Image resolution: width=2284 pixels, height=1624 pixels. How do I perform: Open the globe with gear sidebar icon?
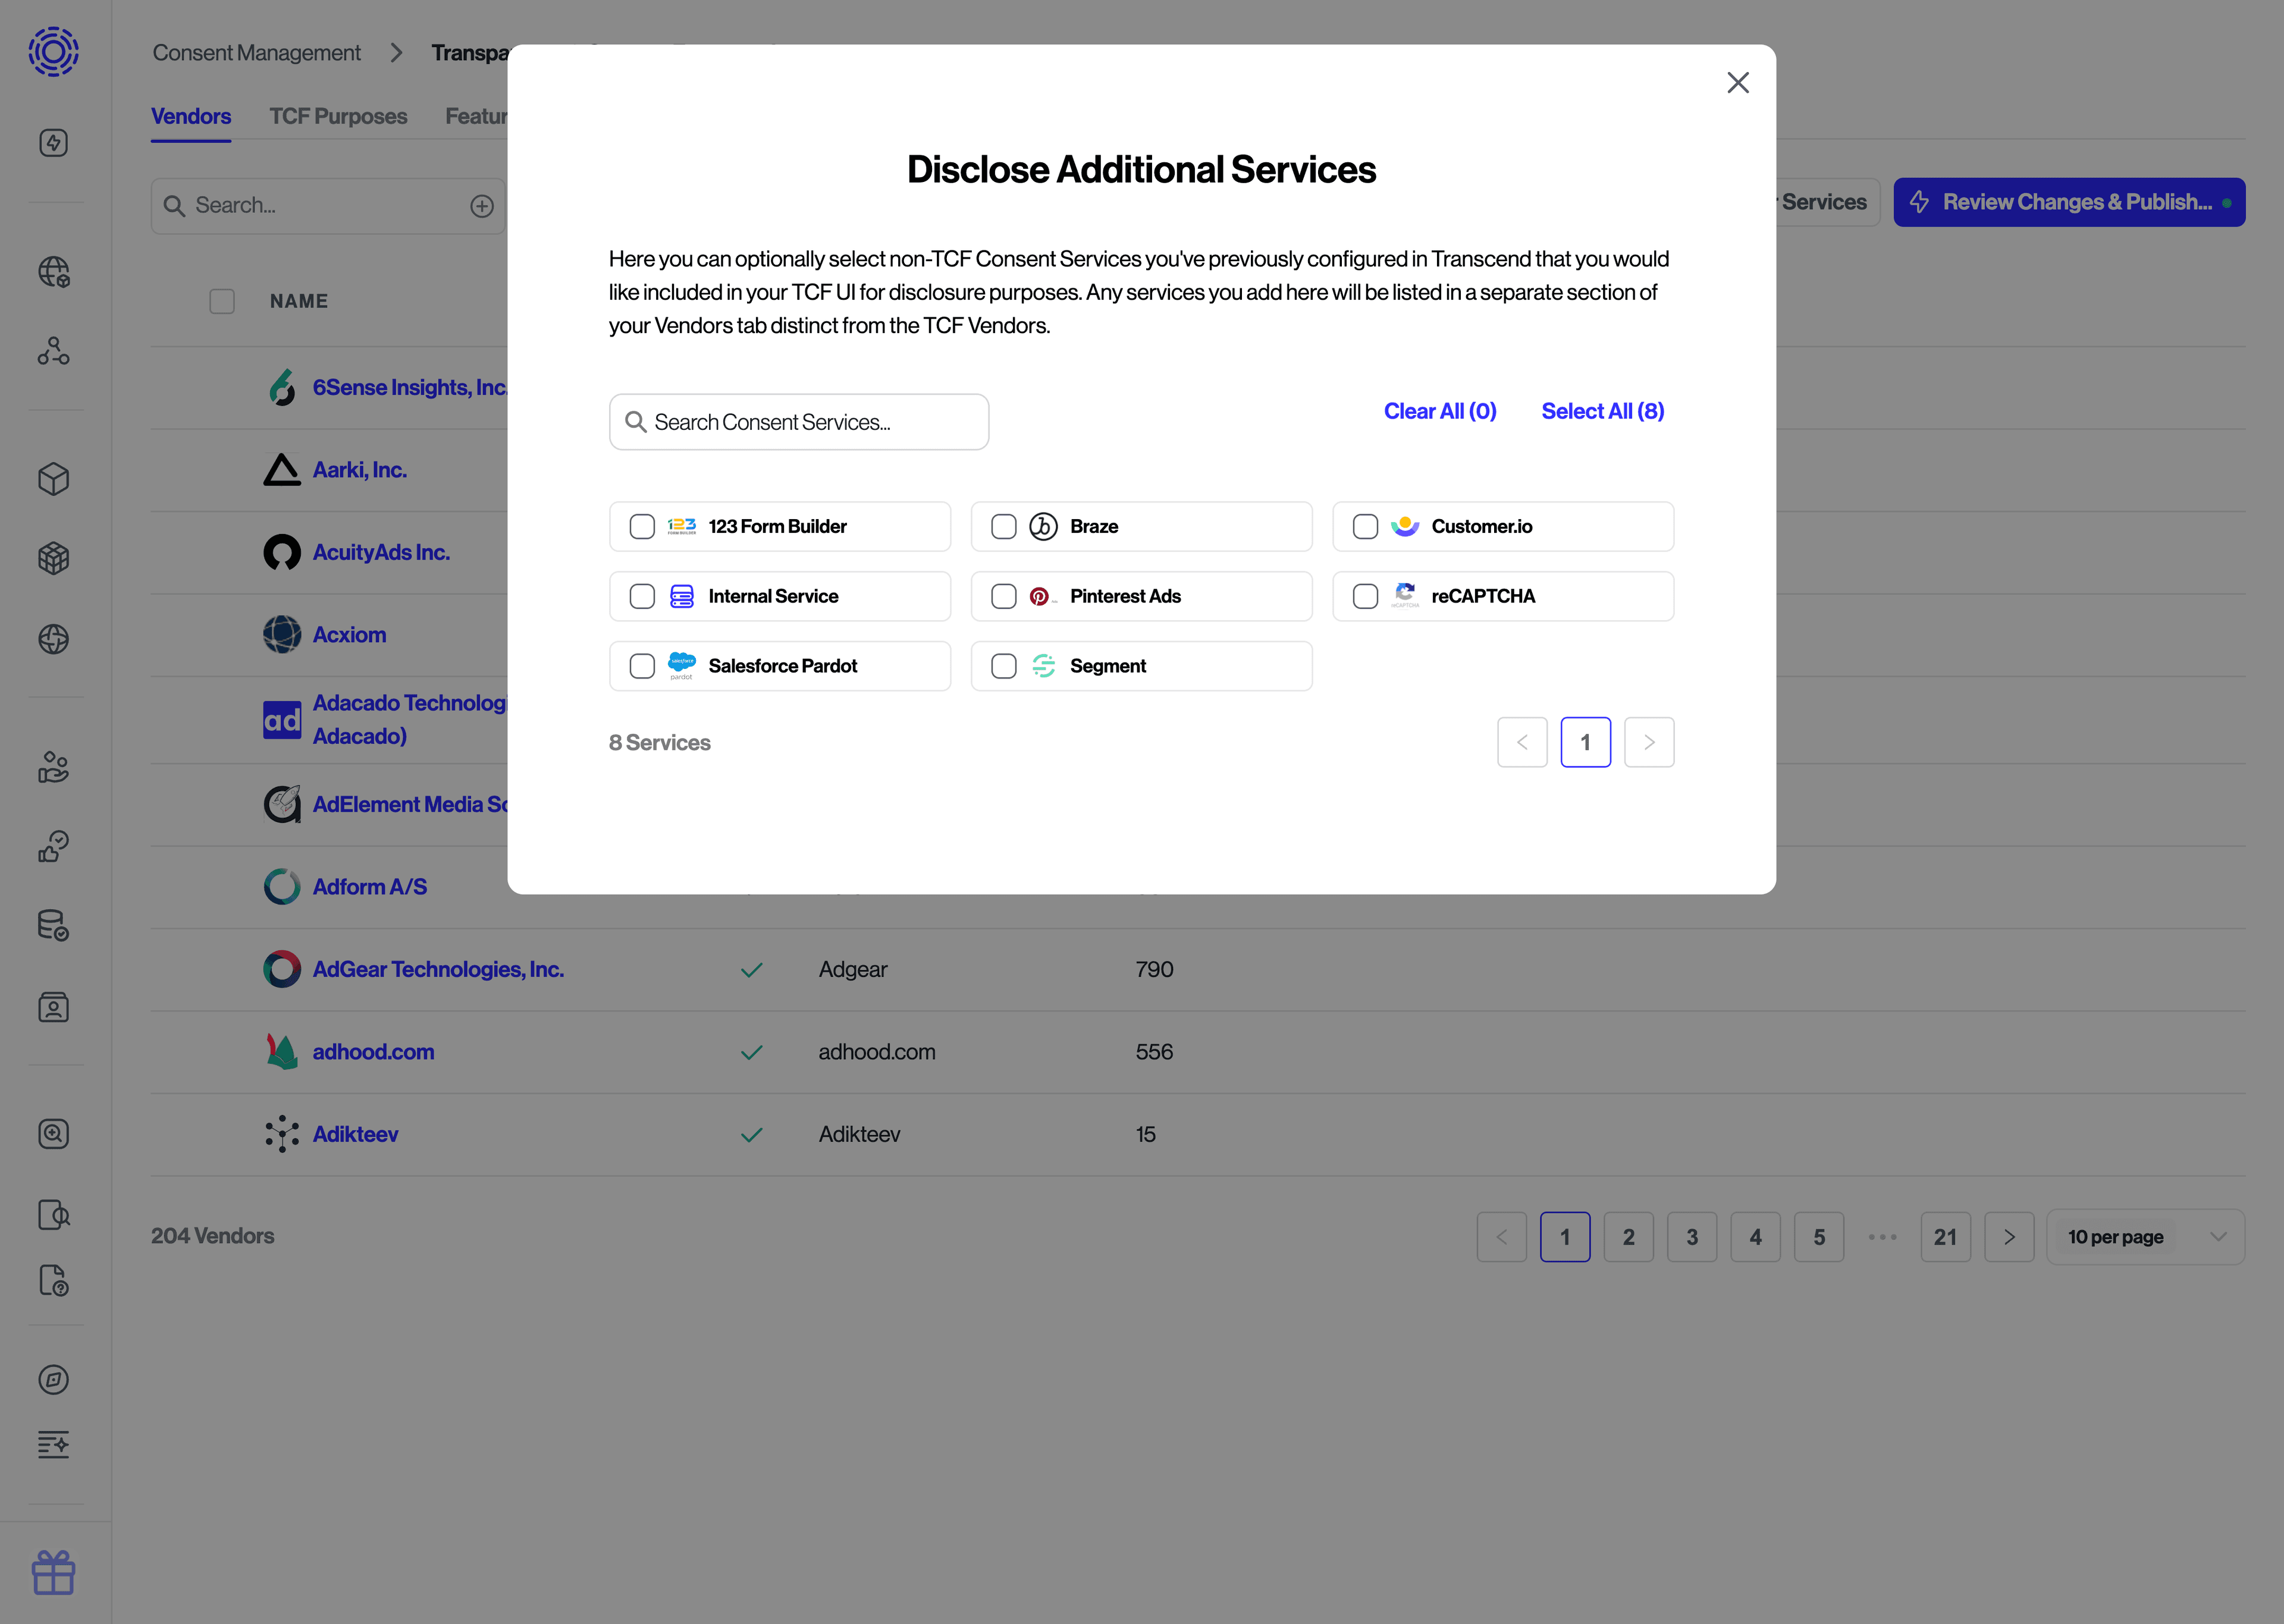click(53, 271)
